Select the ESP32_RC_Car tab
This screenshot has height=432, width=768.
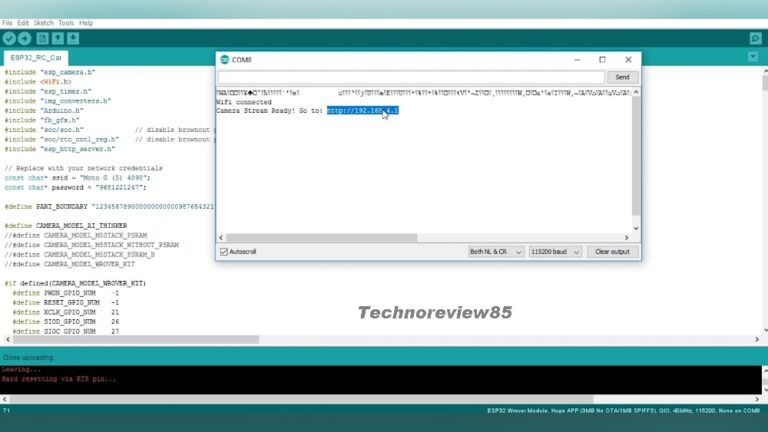[36, 58]
